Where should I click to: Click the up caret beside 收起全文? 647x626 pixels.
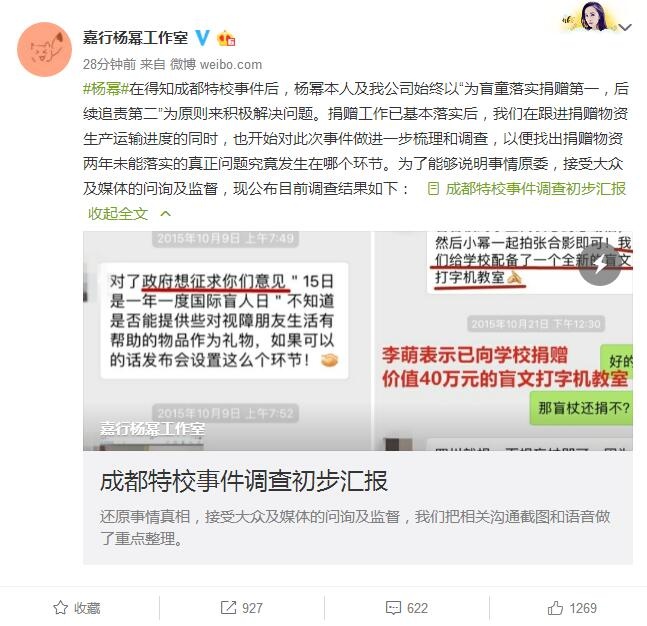[165, 213]
